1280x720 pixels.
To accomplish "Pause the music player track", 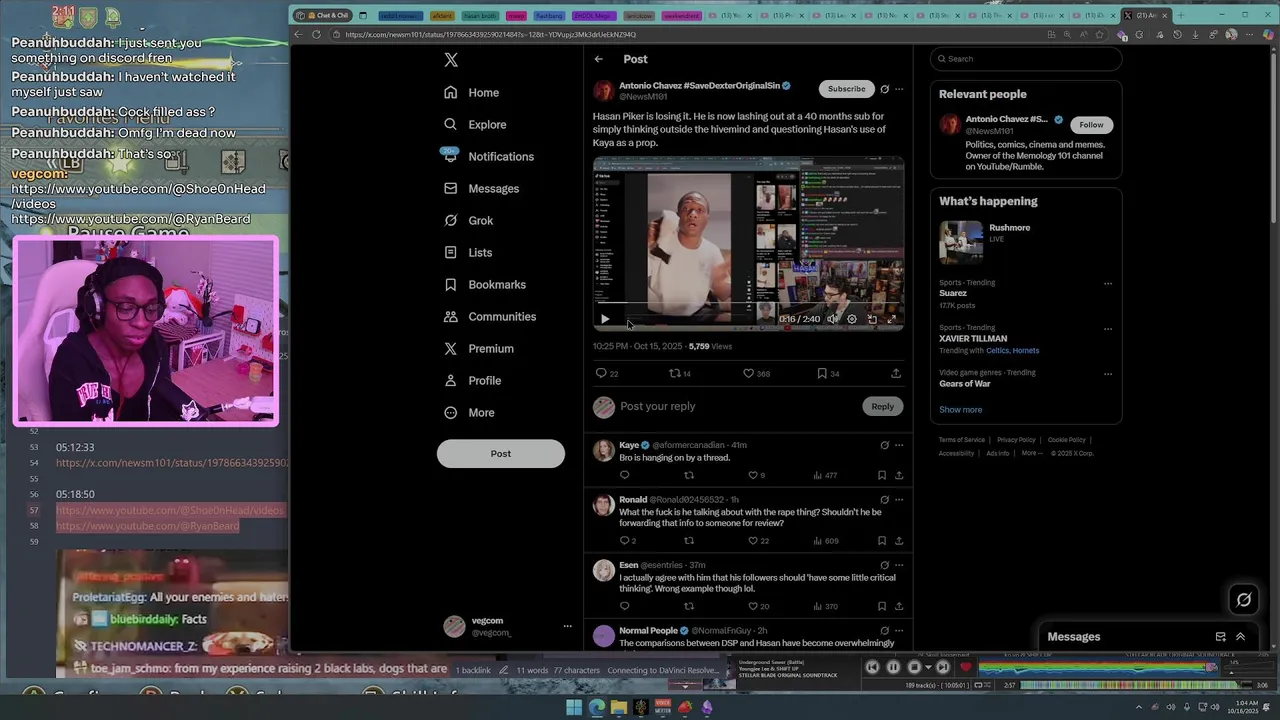I will (893, 667).
